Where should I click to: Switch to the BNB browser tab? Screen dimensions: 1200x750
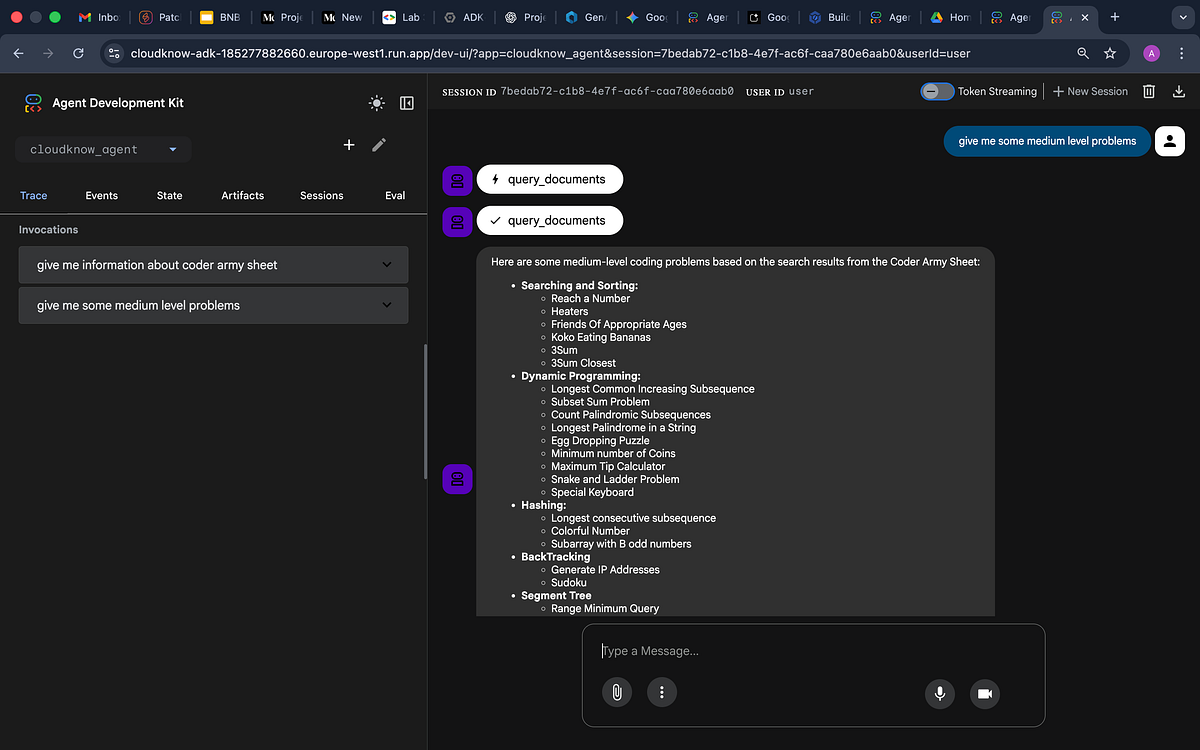pos(219,17)
